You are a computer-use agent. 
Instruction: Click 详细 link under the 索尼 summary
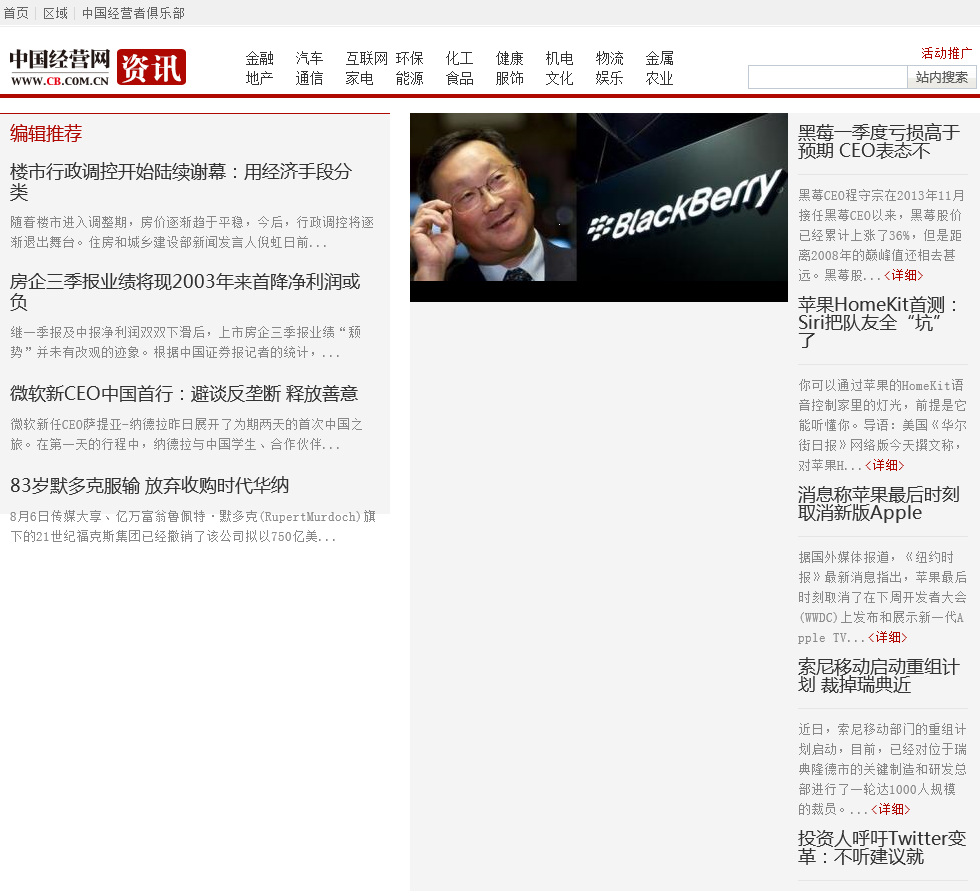(891, 809)
